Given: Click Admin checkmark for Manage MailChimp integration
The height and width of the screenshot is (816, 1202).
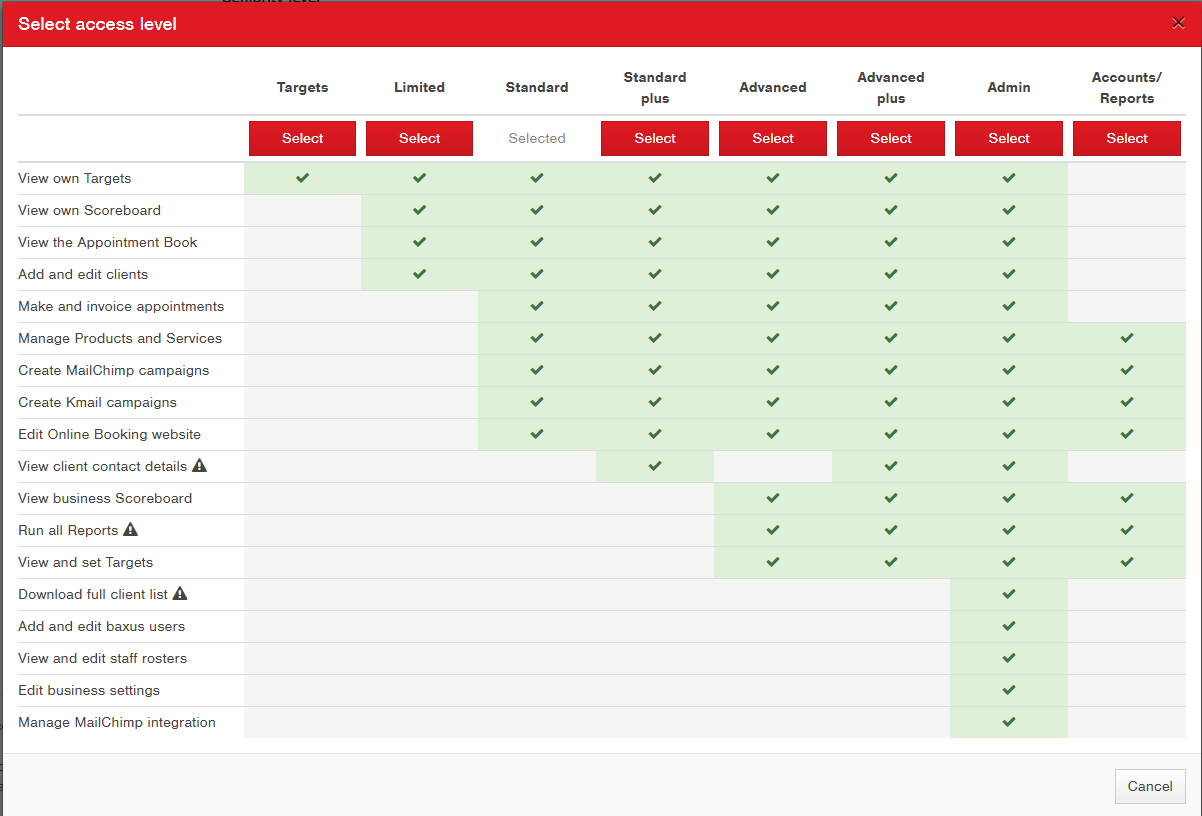Looking at the screenshot, I should 1009,722.
